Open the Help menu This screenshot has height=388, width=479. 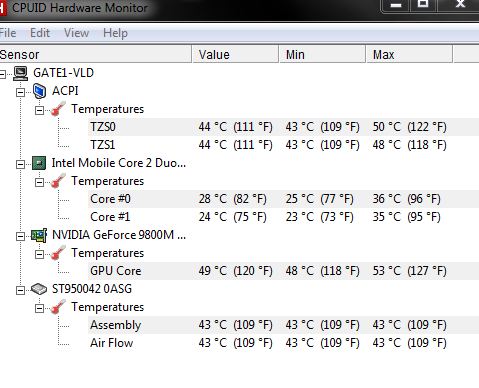click(x=115, y=33)
